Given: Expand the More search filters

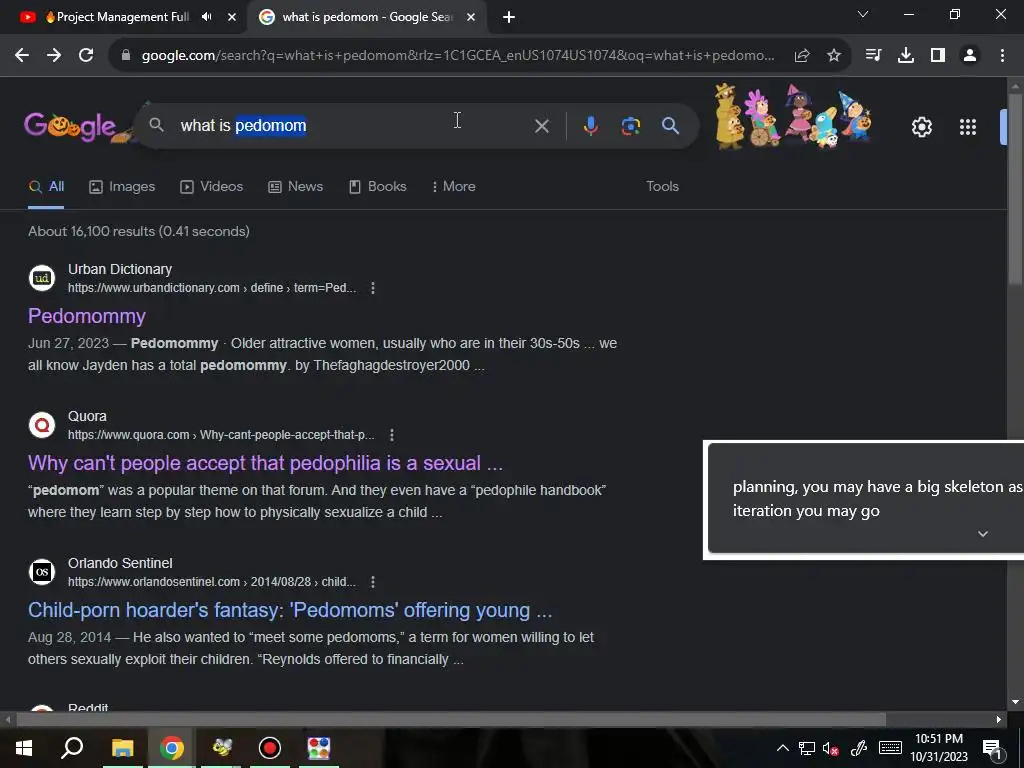Looking at the screenshot, I should [453, 187].
